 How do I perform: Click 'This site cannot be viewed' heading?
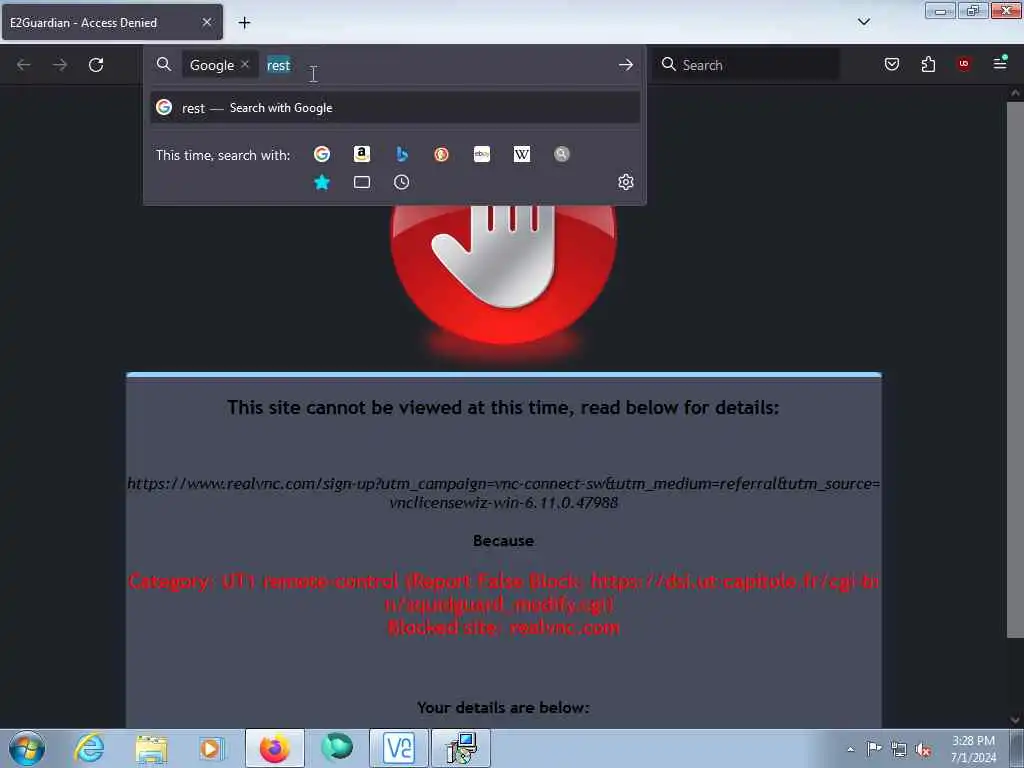point(504,408)
